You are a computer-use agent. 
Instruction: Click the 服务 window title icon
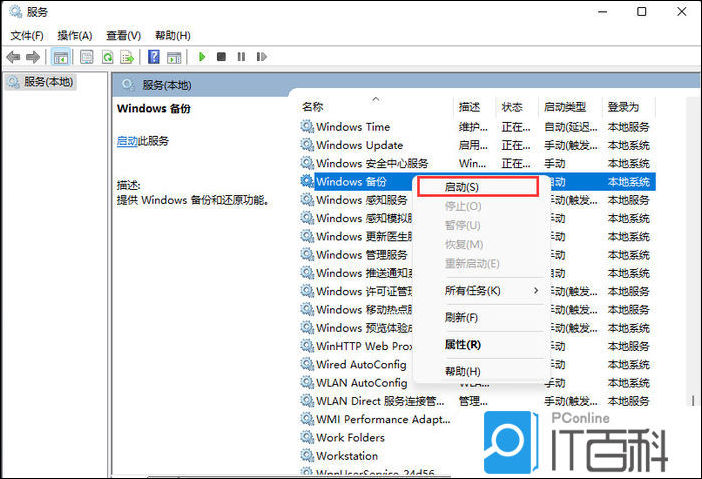pyautogui.click(x=15, y=11)
